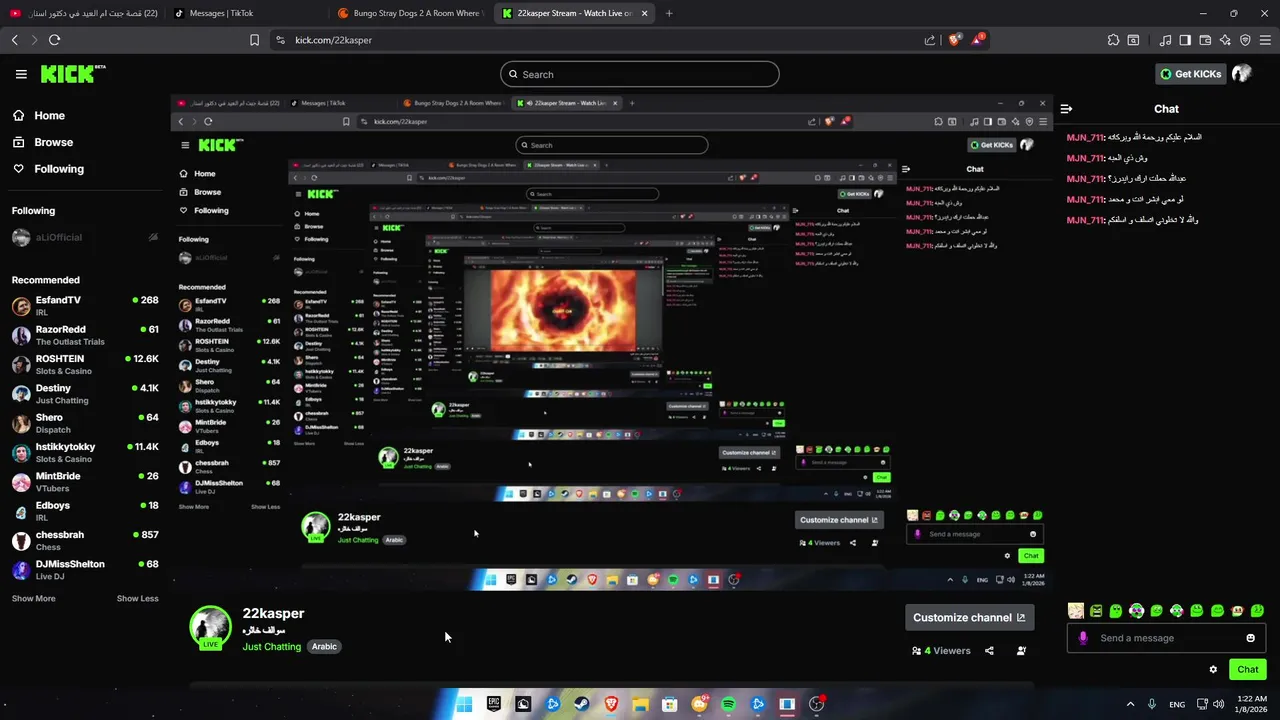Image resolution: width=1280 pixels, height=720 pixels.
Task: Collapse list with Show Less
Action: [x=137, y=599]
